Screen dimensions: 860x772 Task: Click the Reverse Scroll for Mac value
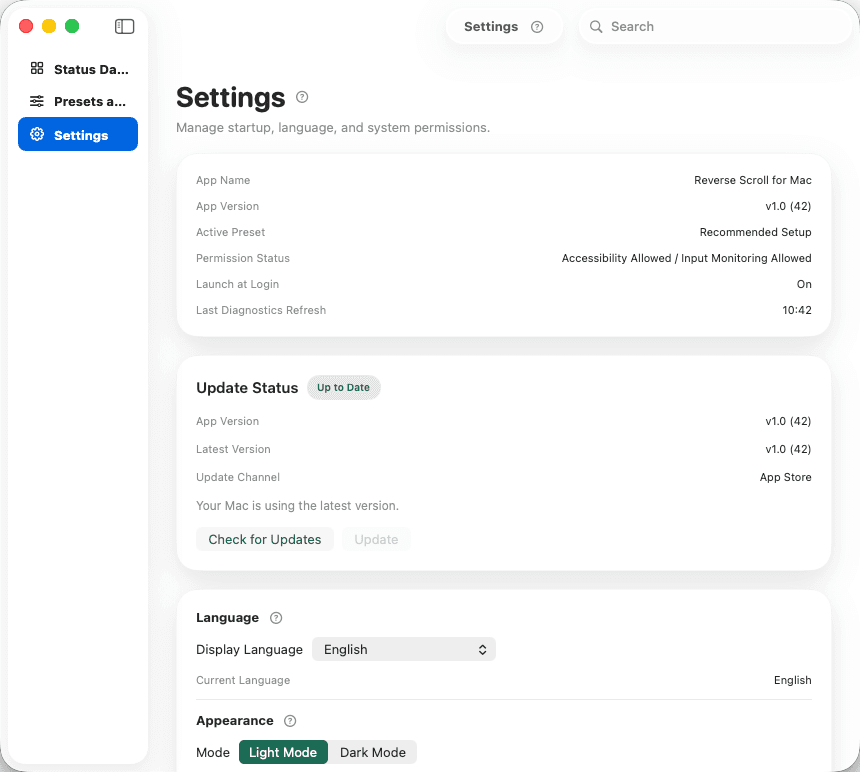tap(752, 180)
